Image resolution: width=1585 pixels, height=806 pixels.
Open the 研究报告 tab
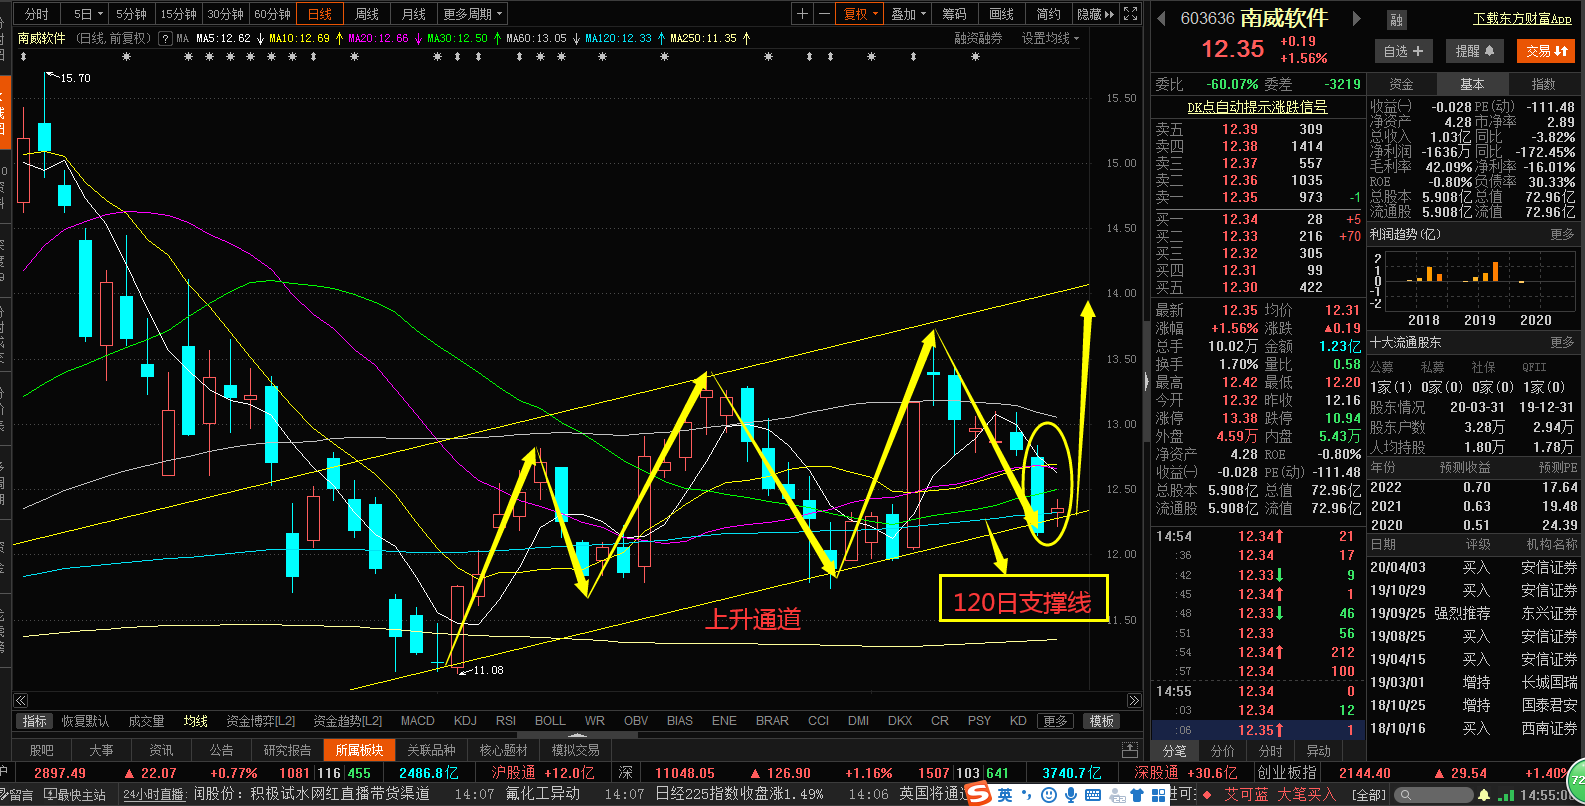coord(287,750)
